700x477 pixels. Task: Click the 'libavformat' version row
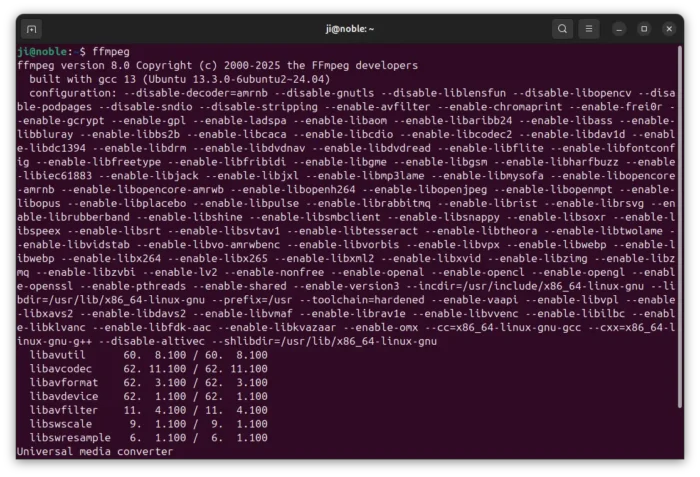pyautogui.click(x=148, y=383)
